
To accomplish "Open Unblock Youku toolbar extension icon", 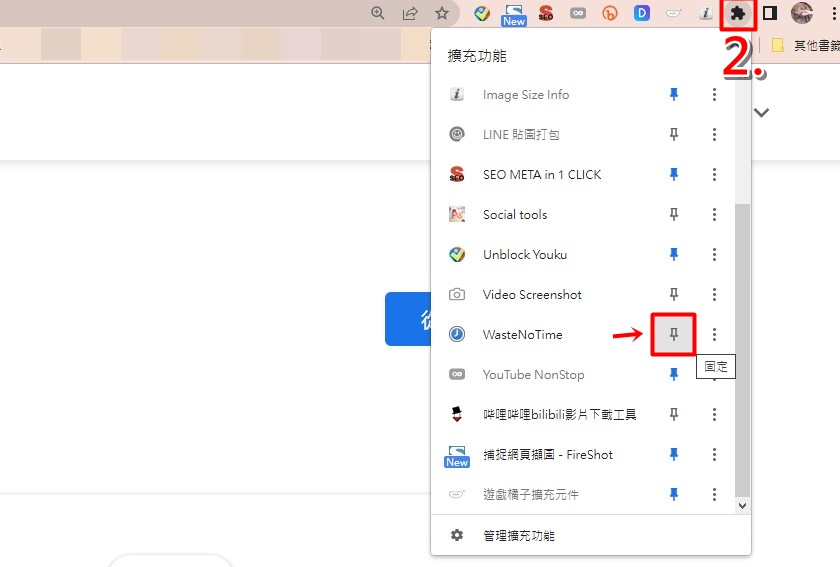I will (482, 13).
